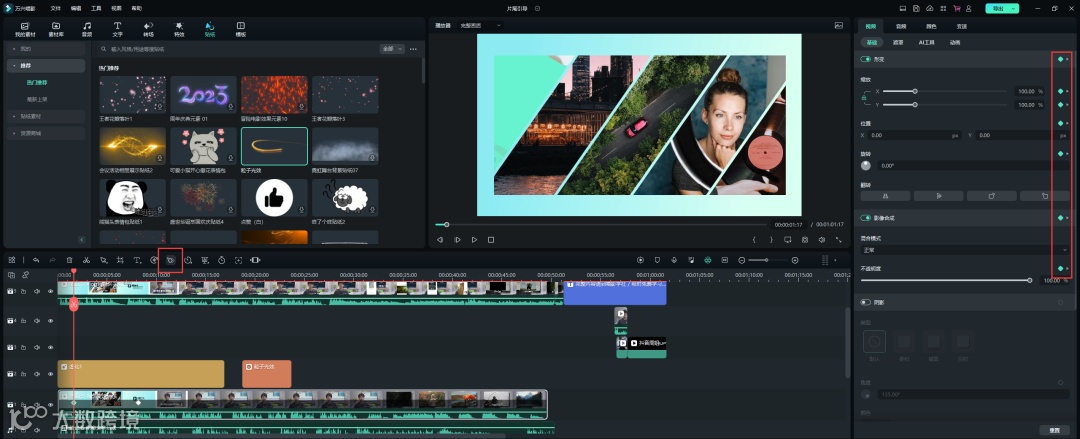The width and height of the screenshot is (1080, 439).
Task: Open the 转场 transitions tab
Action: tap(148, 29)
